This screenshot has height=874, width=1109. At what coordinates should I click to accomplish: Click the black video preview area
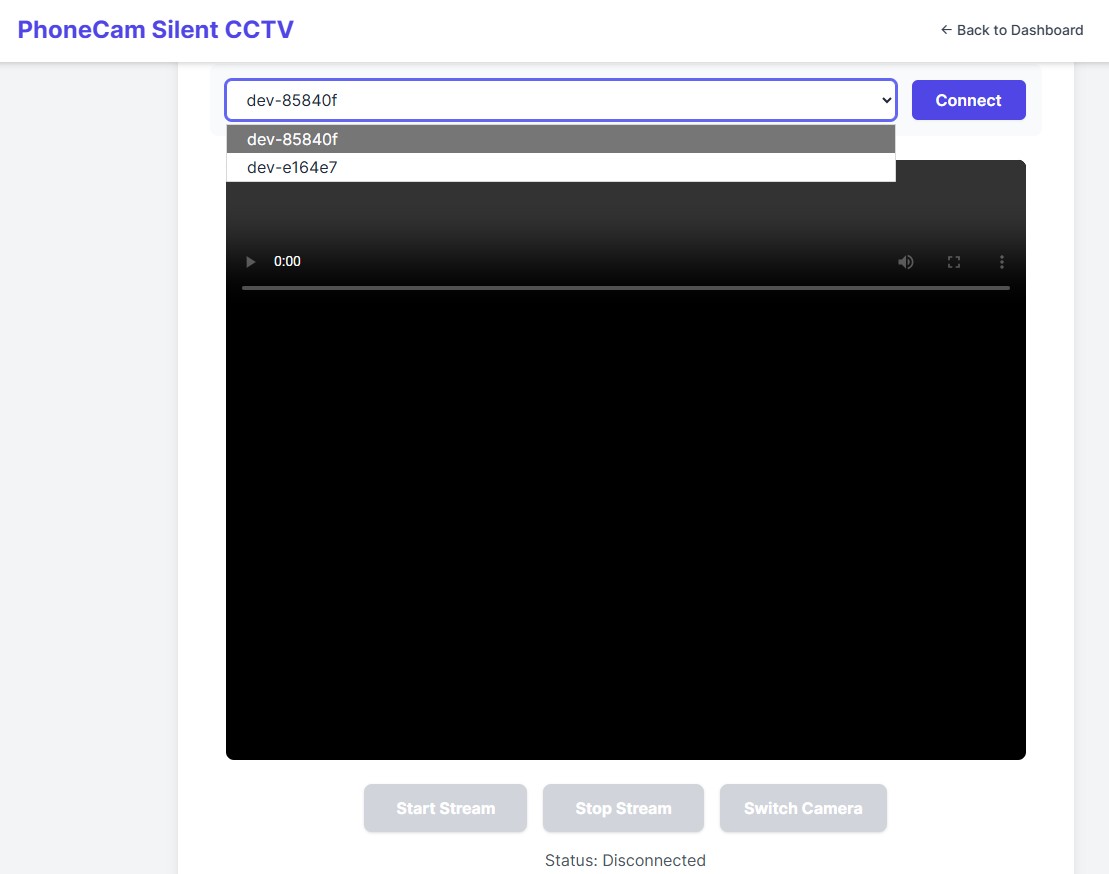click(626, 520)
